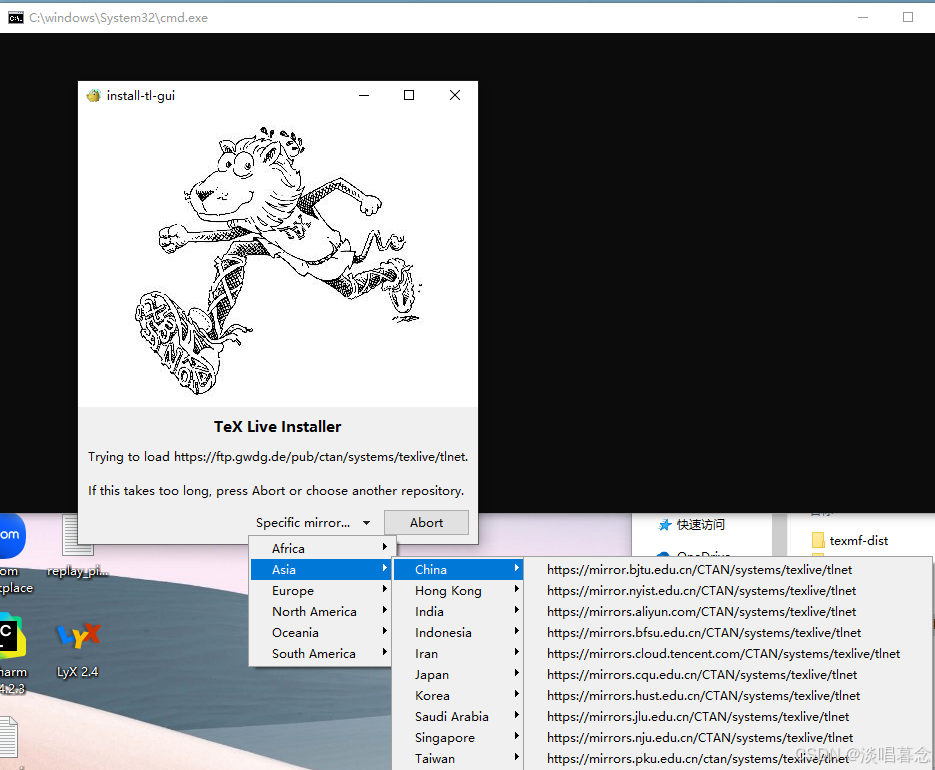Select China in the country submenu

(x=458, y=570)
